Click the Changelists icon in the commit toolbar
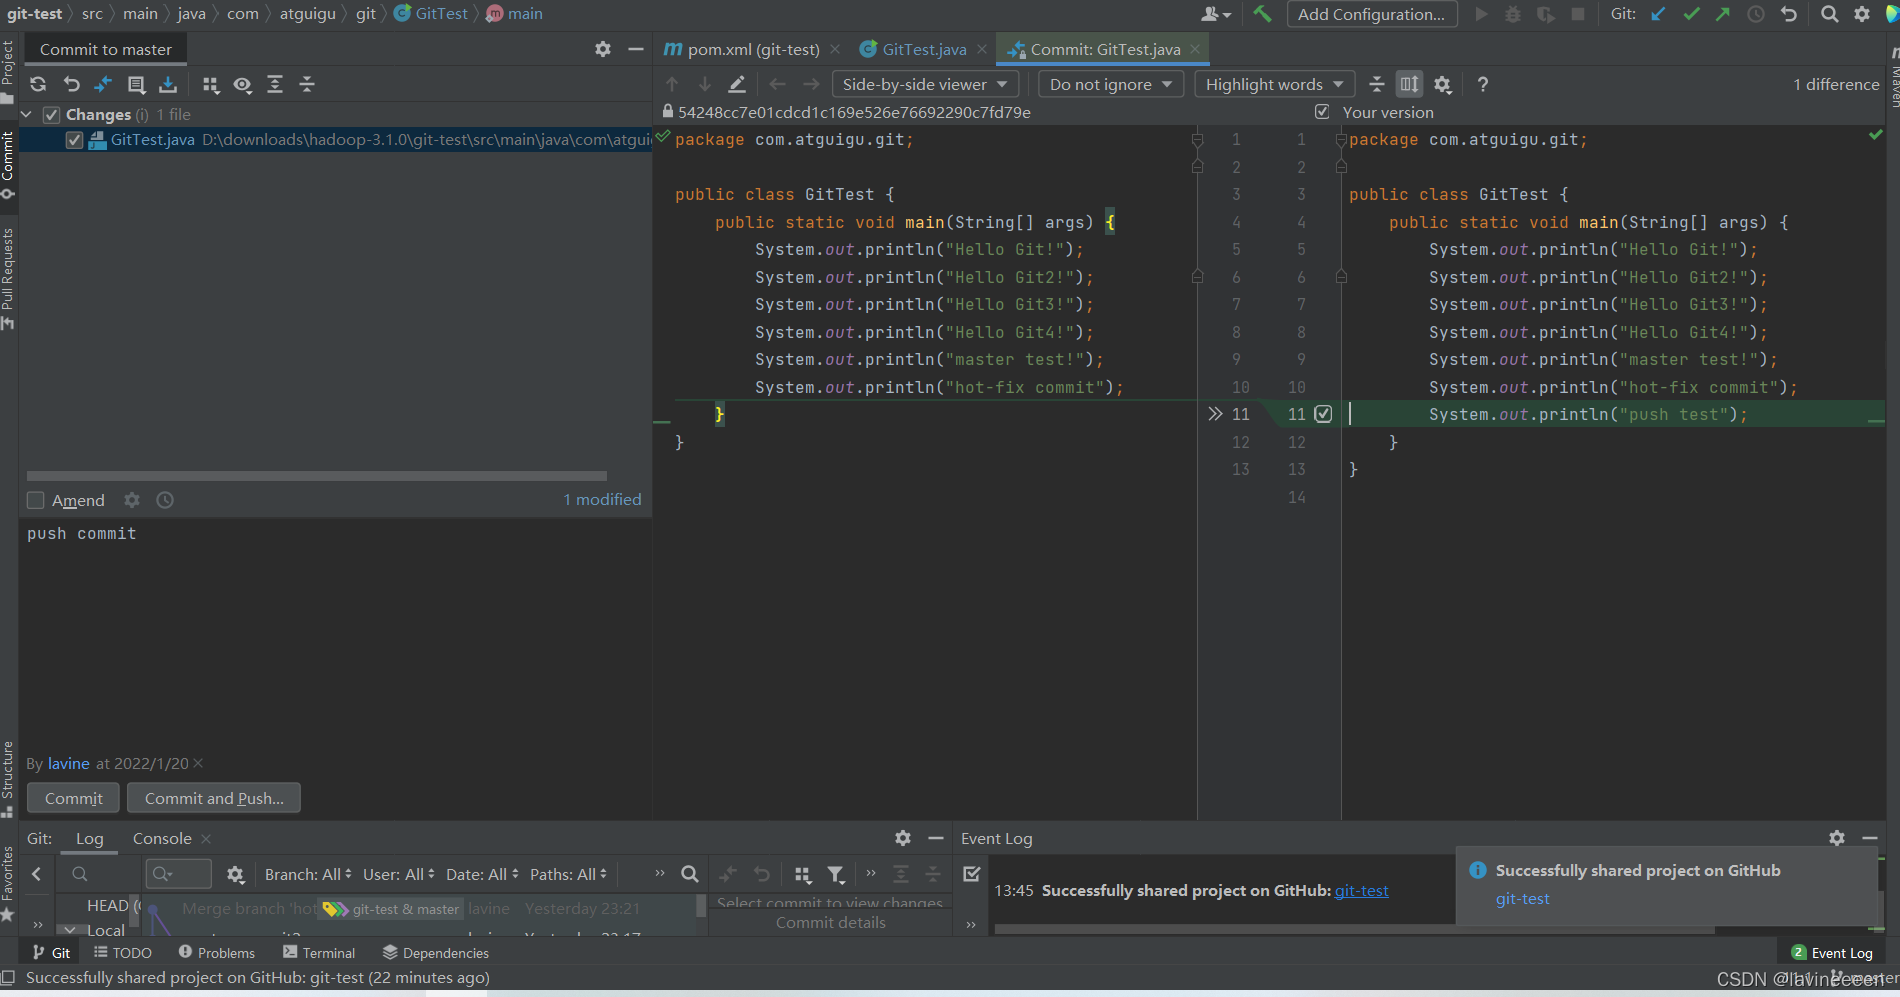 (136, 84)
